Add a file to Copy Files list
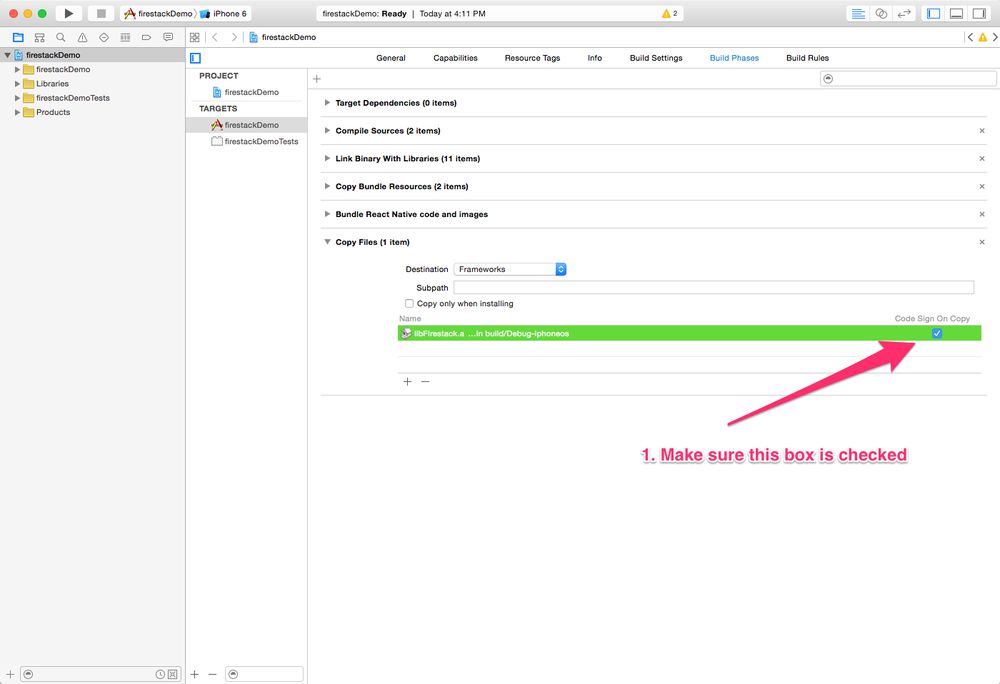The height and width of the screenshot is (684, 1000). tap(408, 382)
